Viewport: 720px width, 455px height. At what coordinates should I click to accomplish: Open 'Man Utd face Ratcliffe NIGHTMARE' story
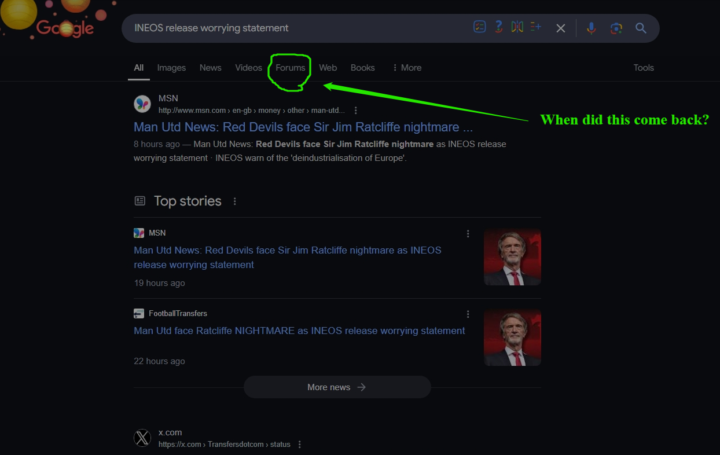click(299, 331)
